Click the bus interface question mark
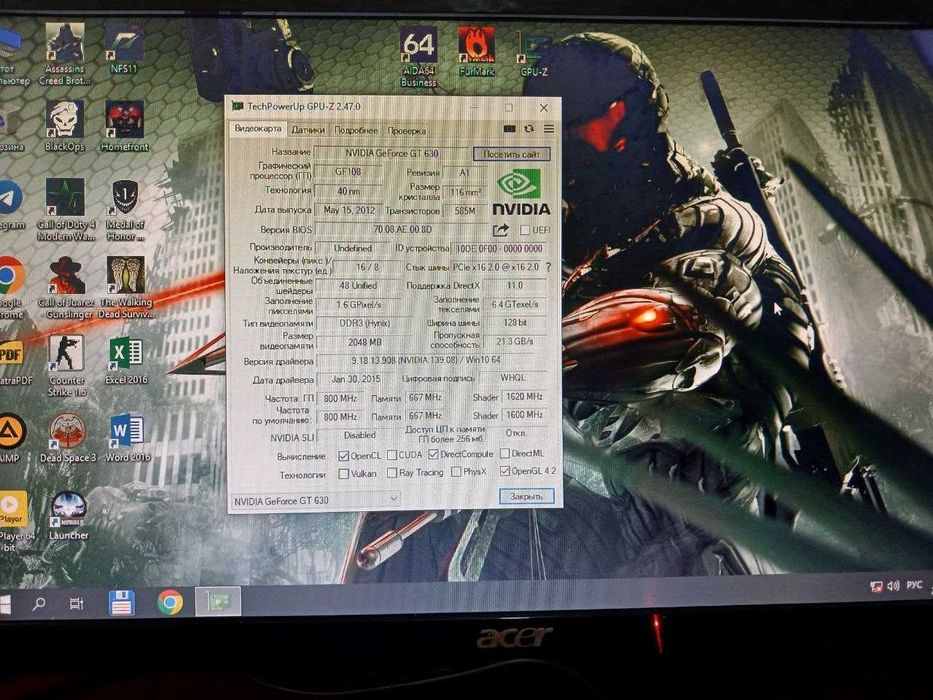This screenshot has height=700, width=933. [x=548, y=267]
